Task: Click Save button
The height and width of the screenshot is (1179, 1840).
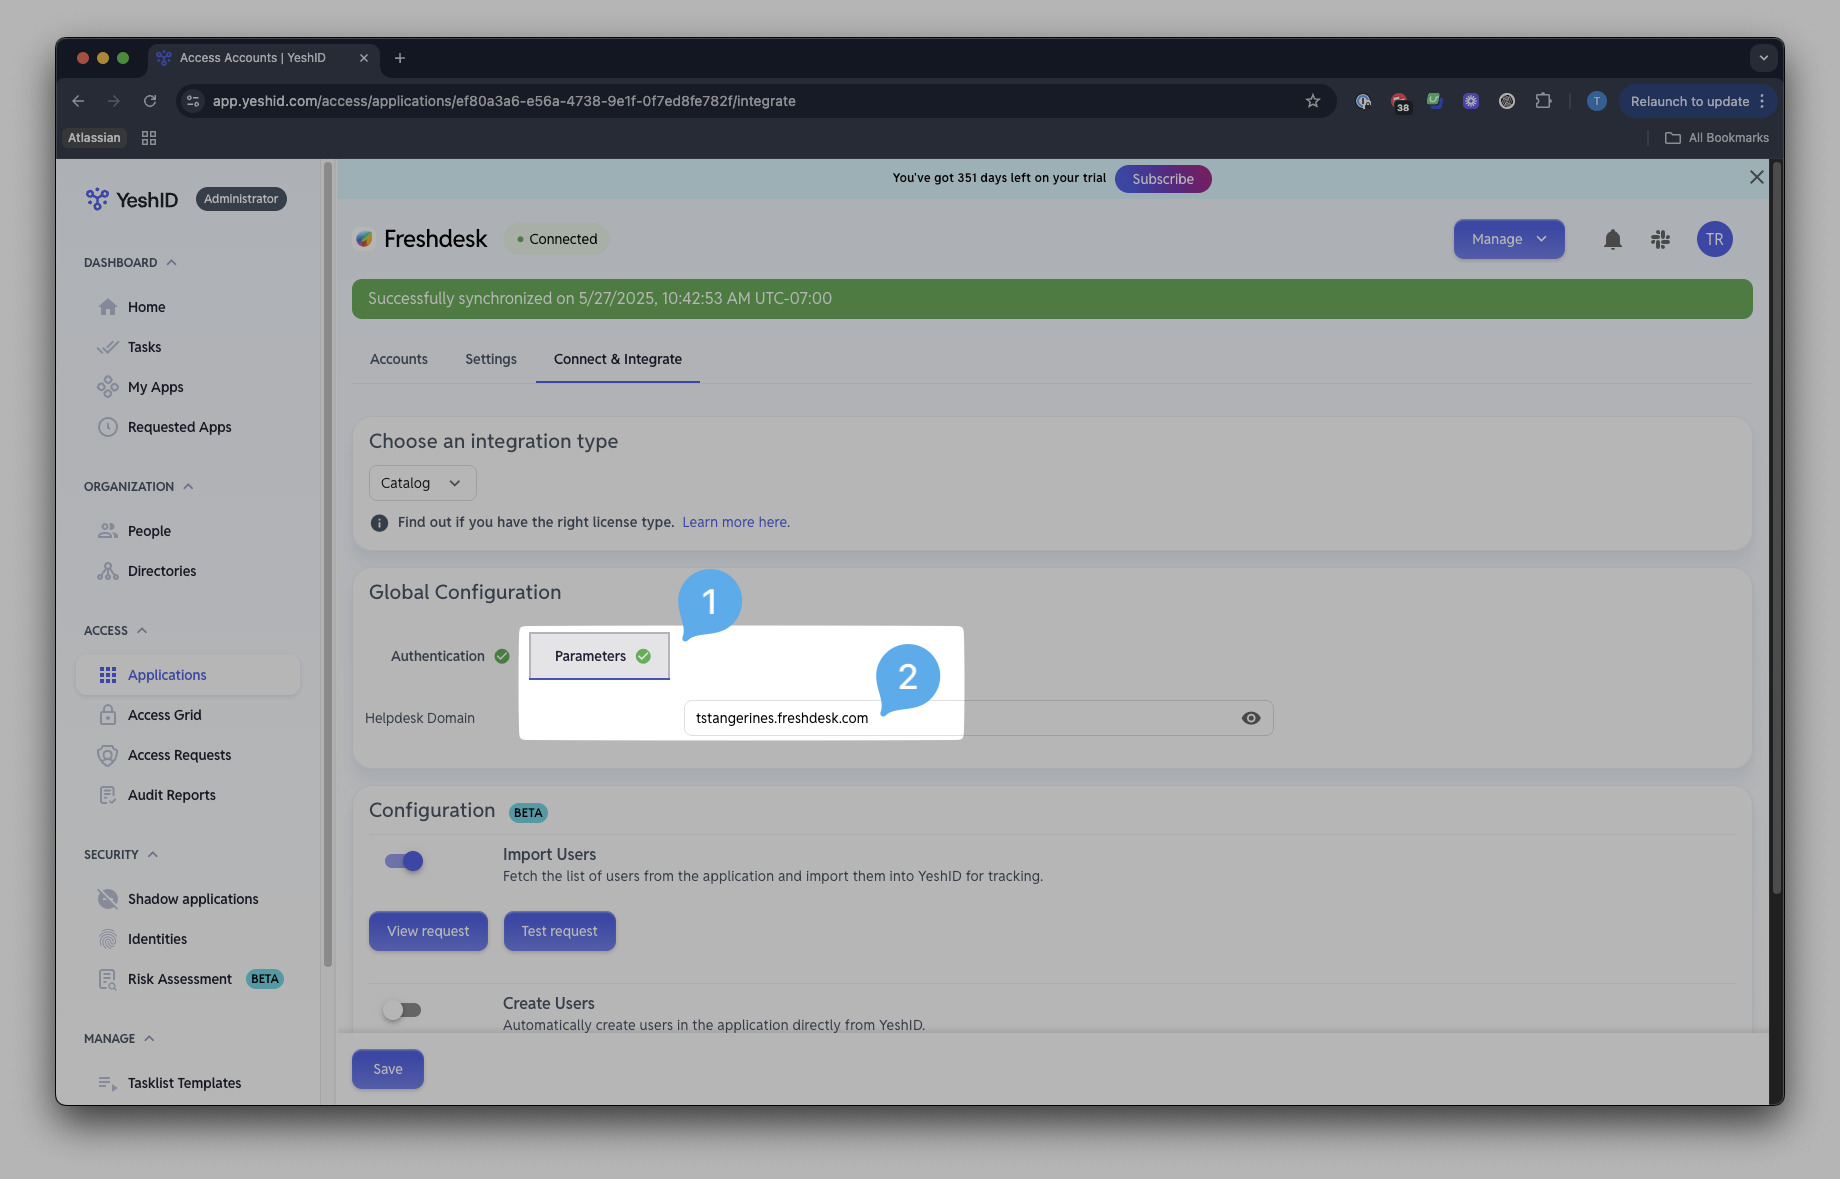Action: pos(388,1069)
